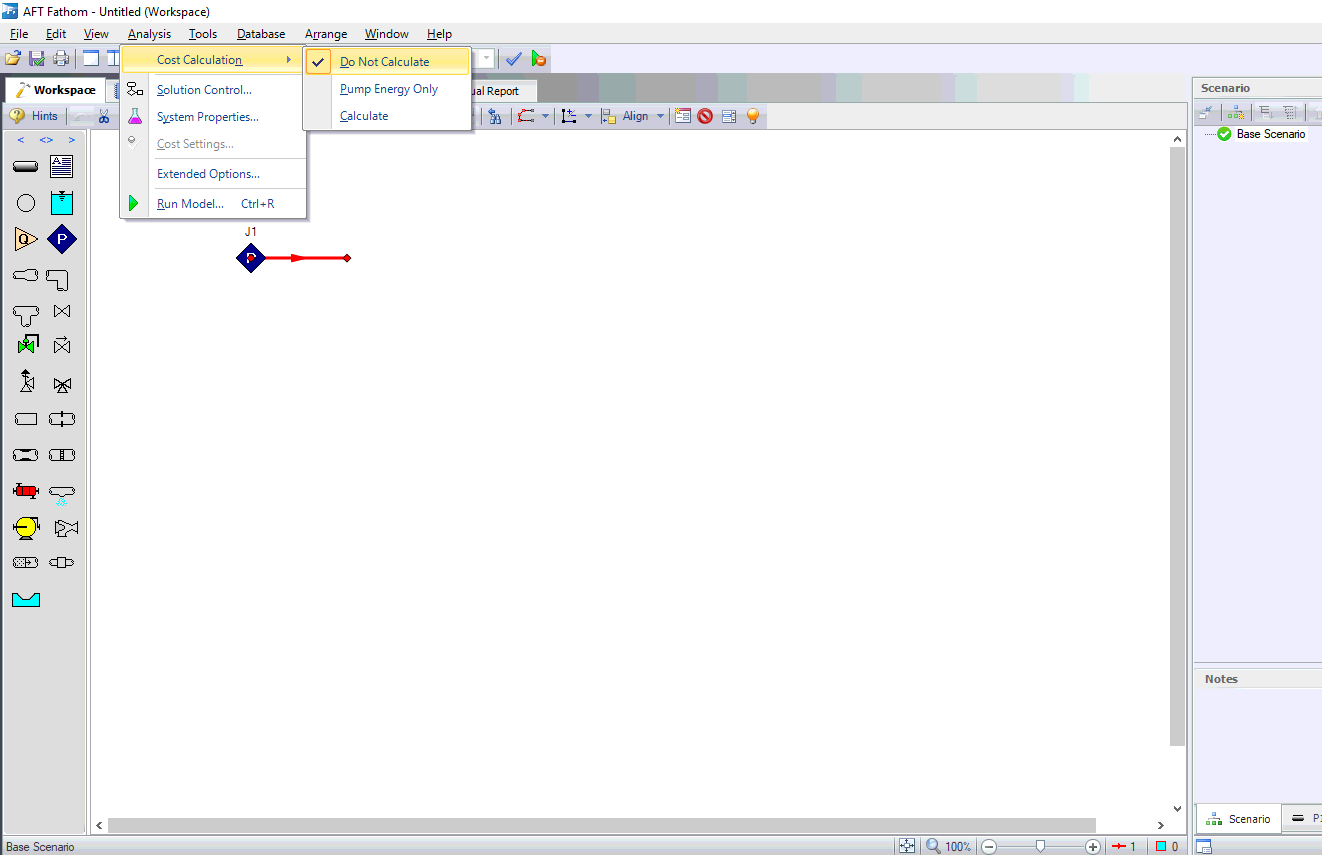The height and width of the screenshot is (855, 1322).
Task: Select the Do Not Calculate option
Action: click(x=388, y=61)
